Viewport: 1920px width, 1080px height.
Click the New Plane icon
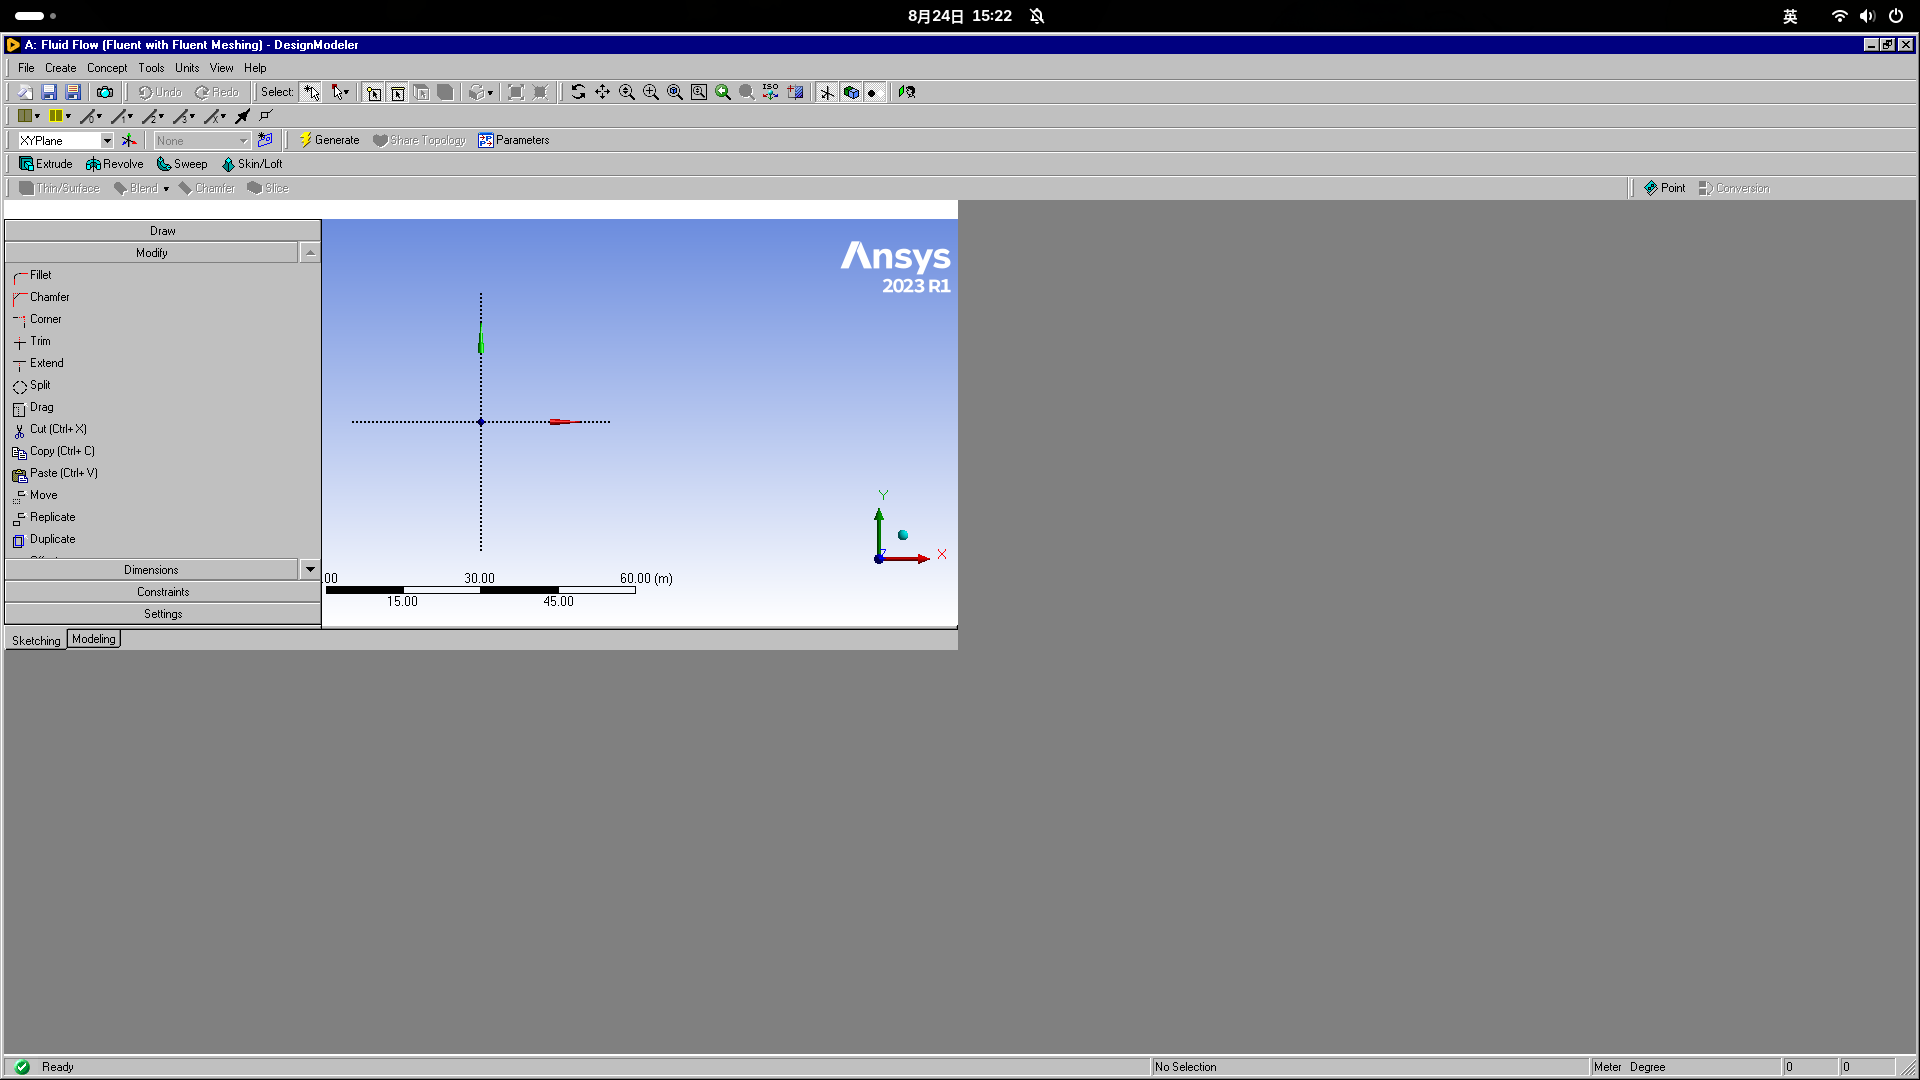[x=129, y=141]
